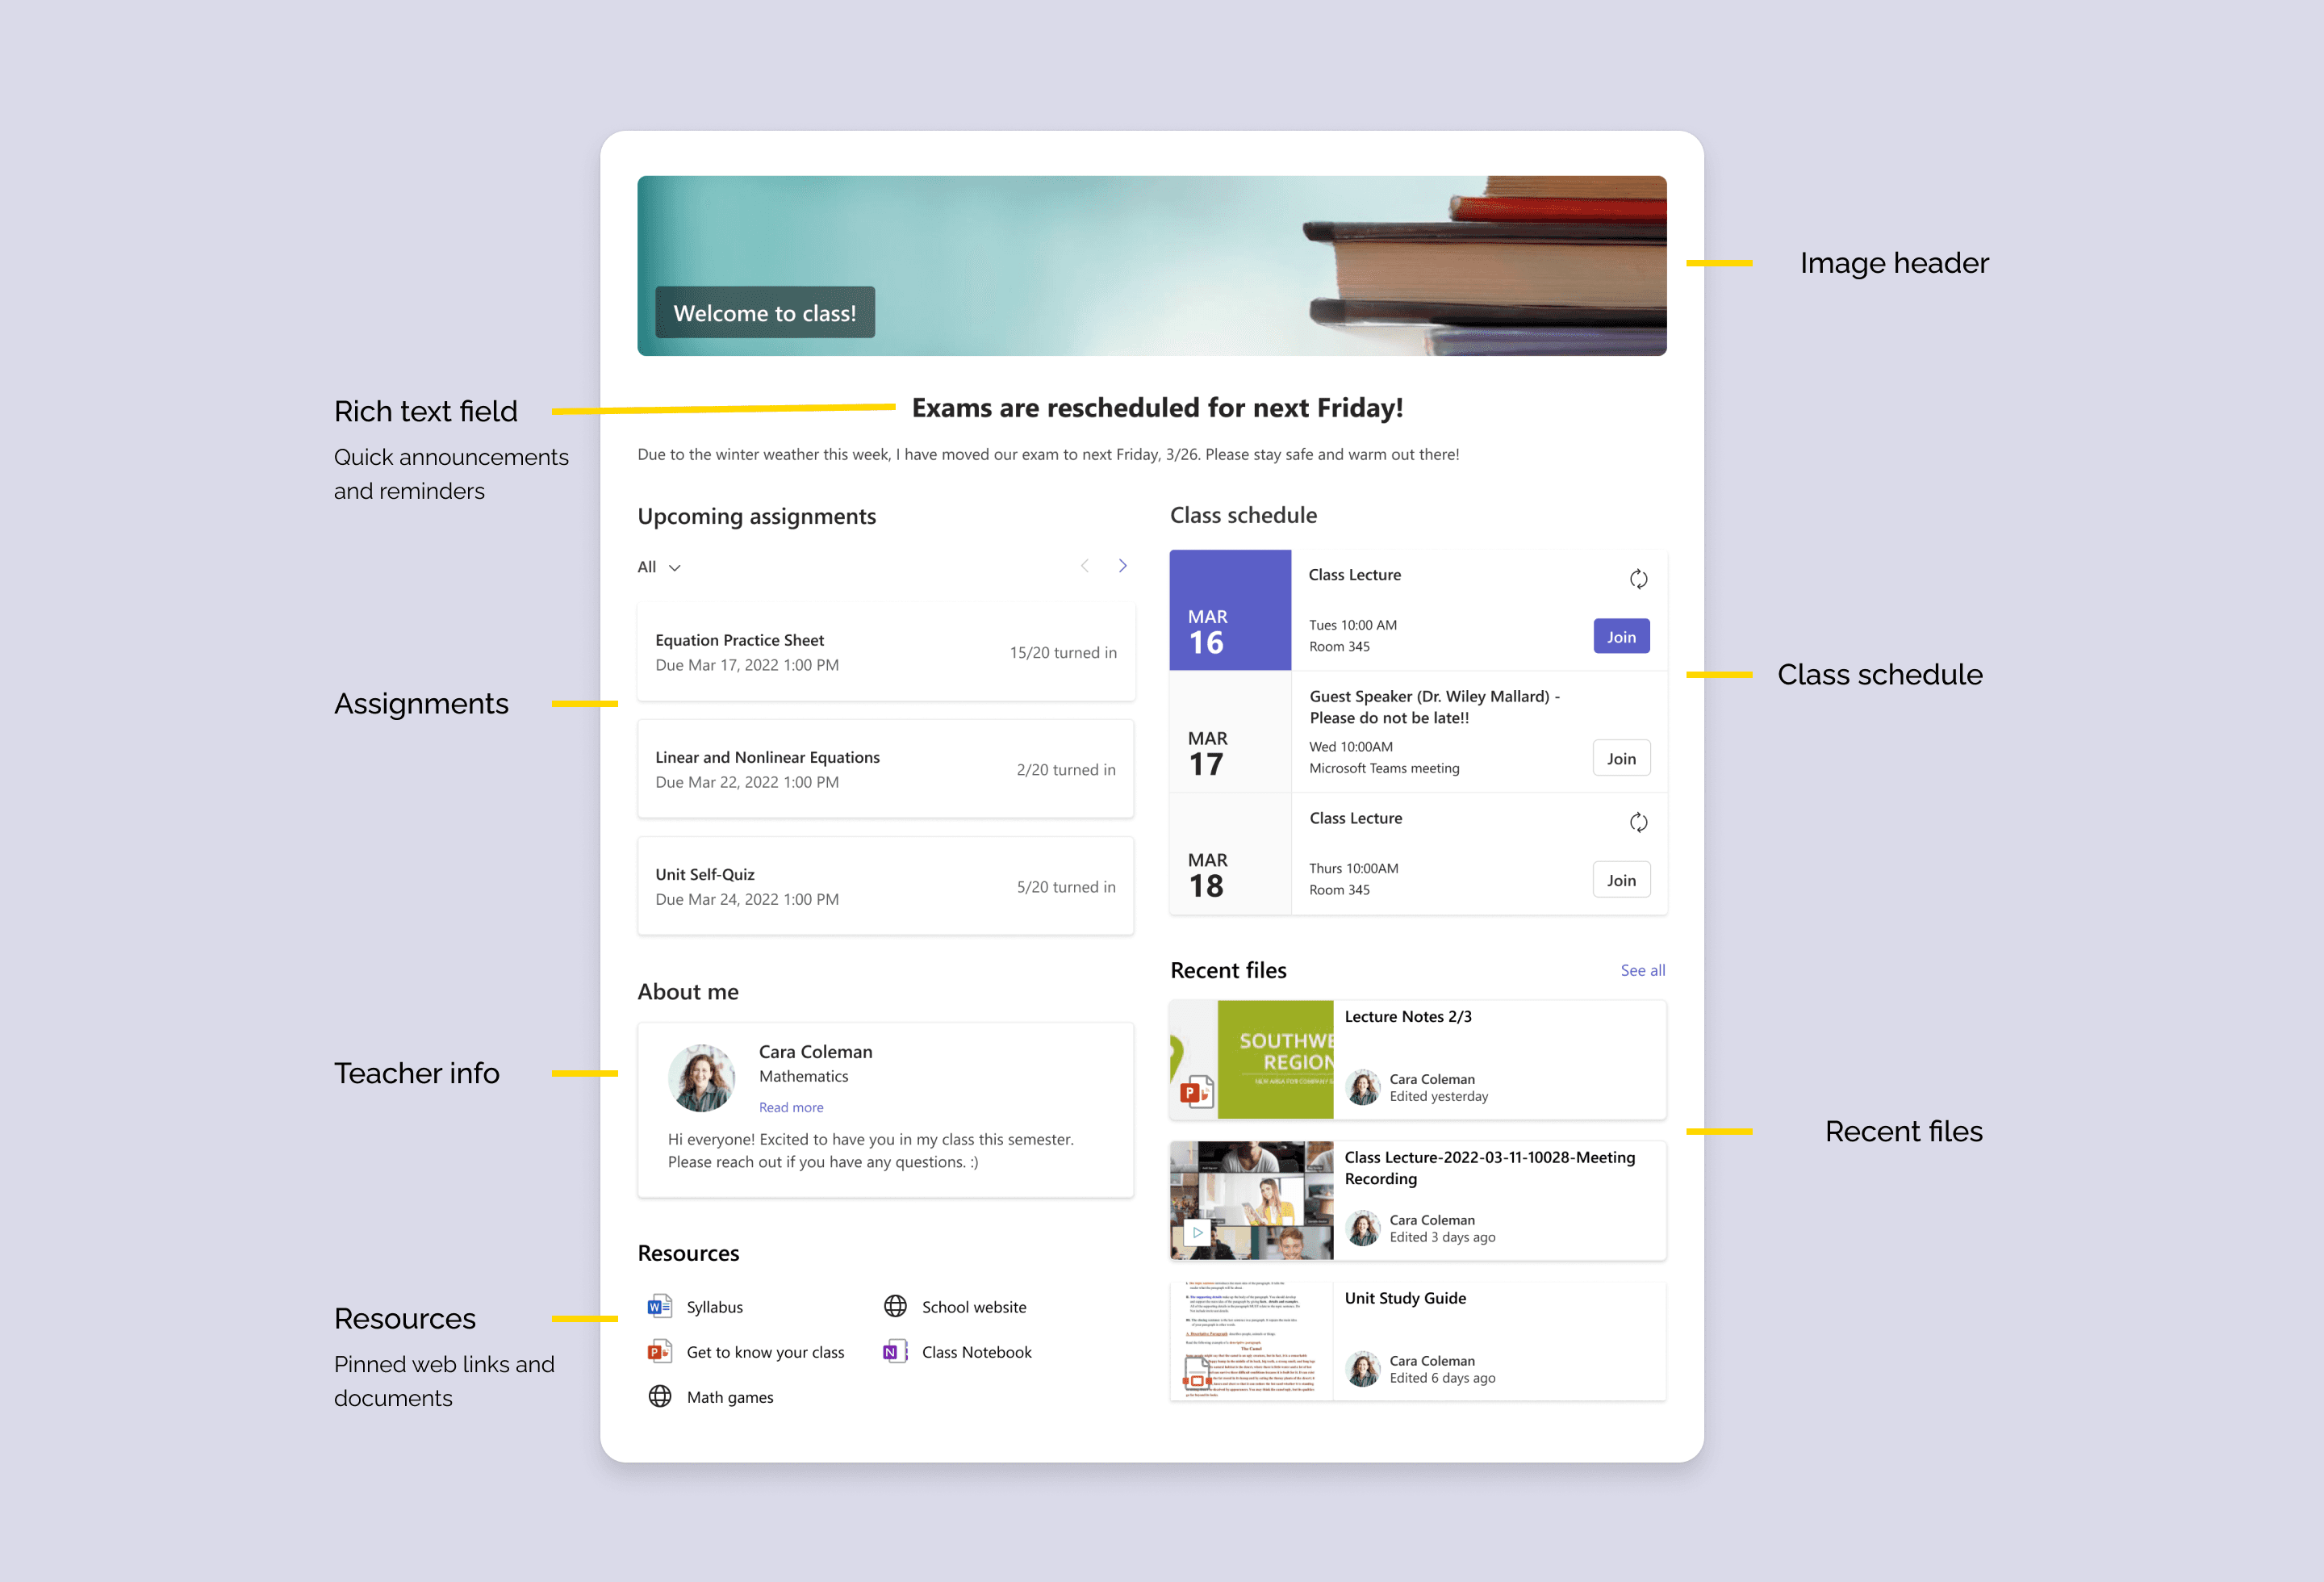Click the Word icon next to Syllabus

click(659, 1306)
